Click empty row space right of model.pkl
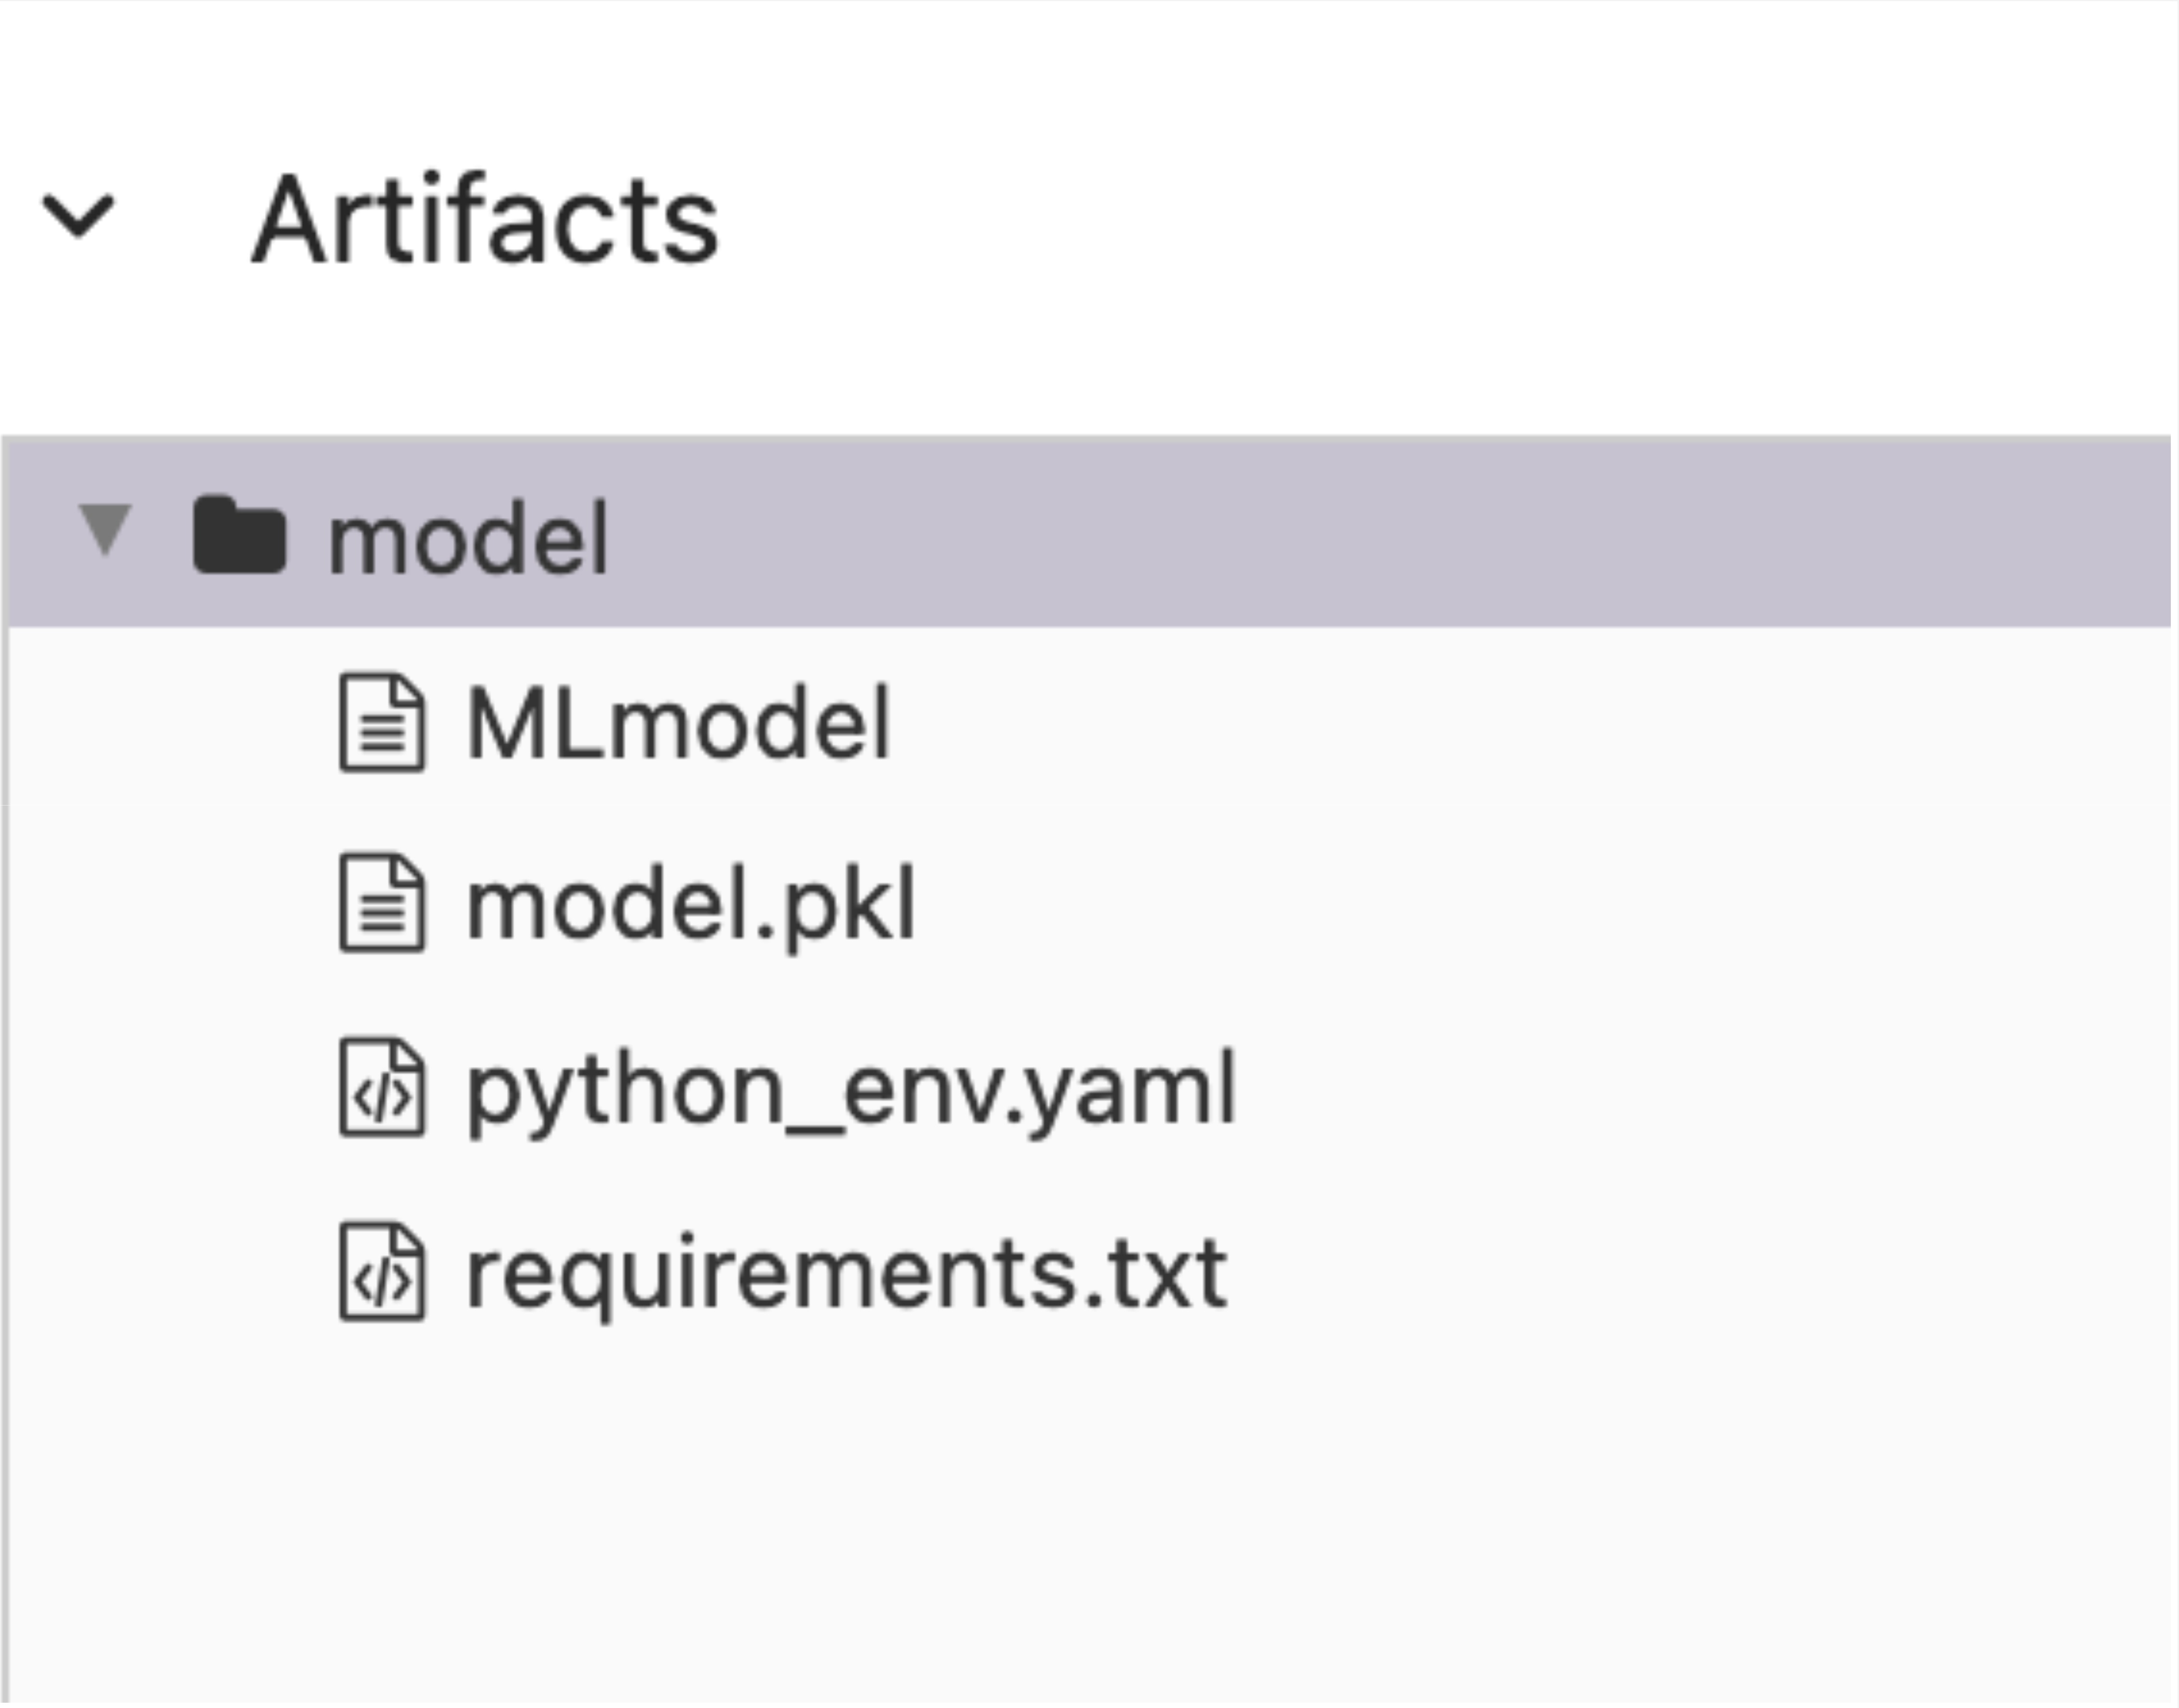The image size is (2179, 1708). tap(1540, 905)
